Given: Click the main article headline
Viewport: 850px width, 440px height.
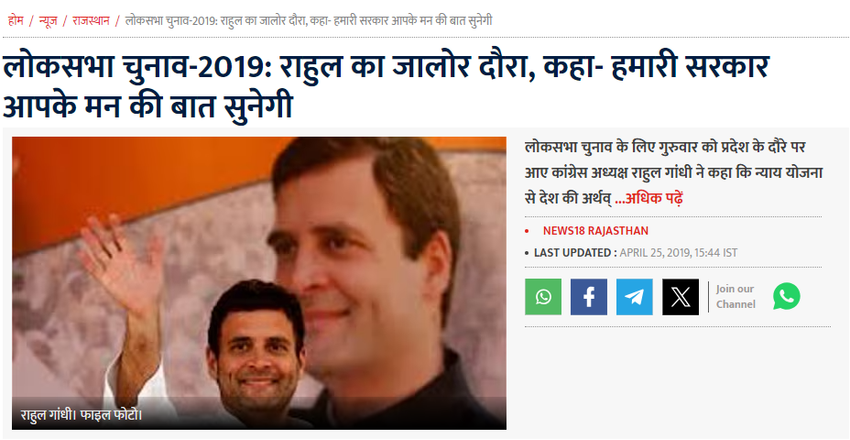Looking at the screenshot, I should point(385,87).
